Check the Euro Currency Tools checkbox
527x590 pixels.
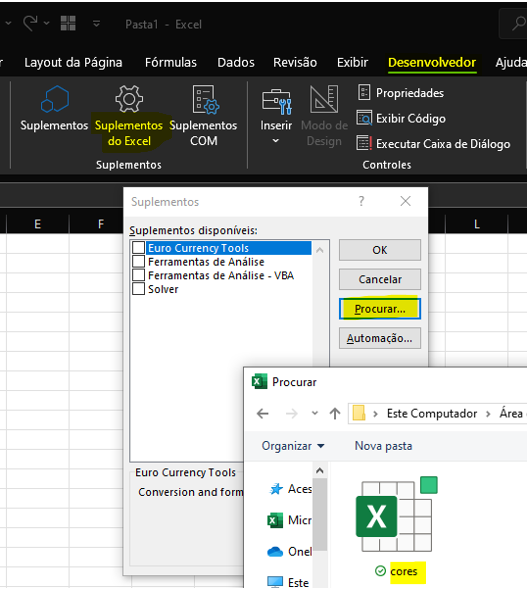[138, 248]
